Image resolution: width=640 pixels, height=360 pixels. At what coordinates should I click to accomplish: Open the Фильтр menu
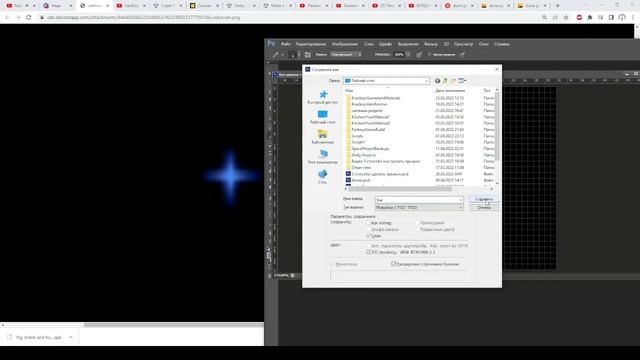pyautogui.click(x=431, y=44)
